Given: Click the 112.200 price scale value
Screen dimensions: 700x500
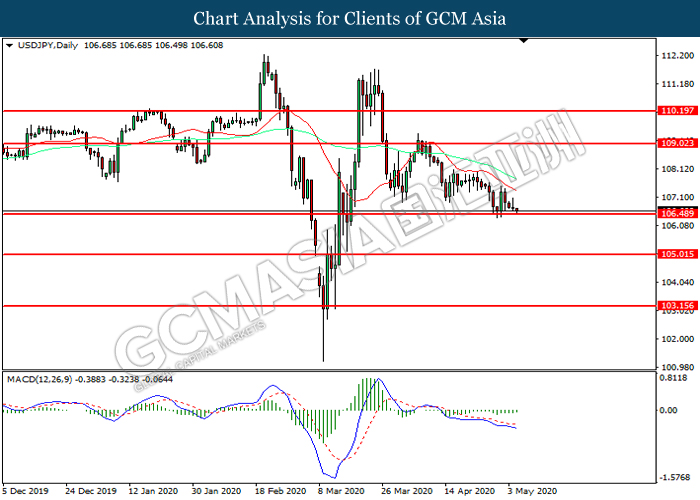Looking at the screenshot, I should 678,55.
